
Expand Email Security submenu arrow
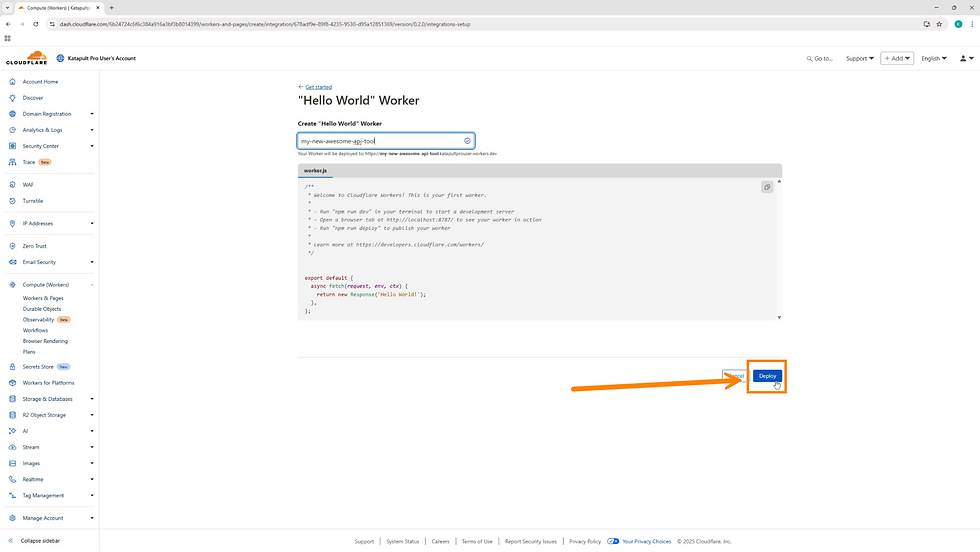[92, 263]
